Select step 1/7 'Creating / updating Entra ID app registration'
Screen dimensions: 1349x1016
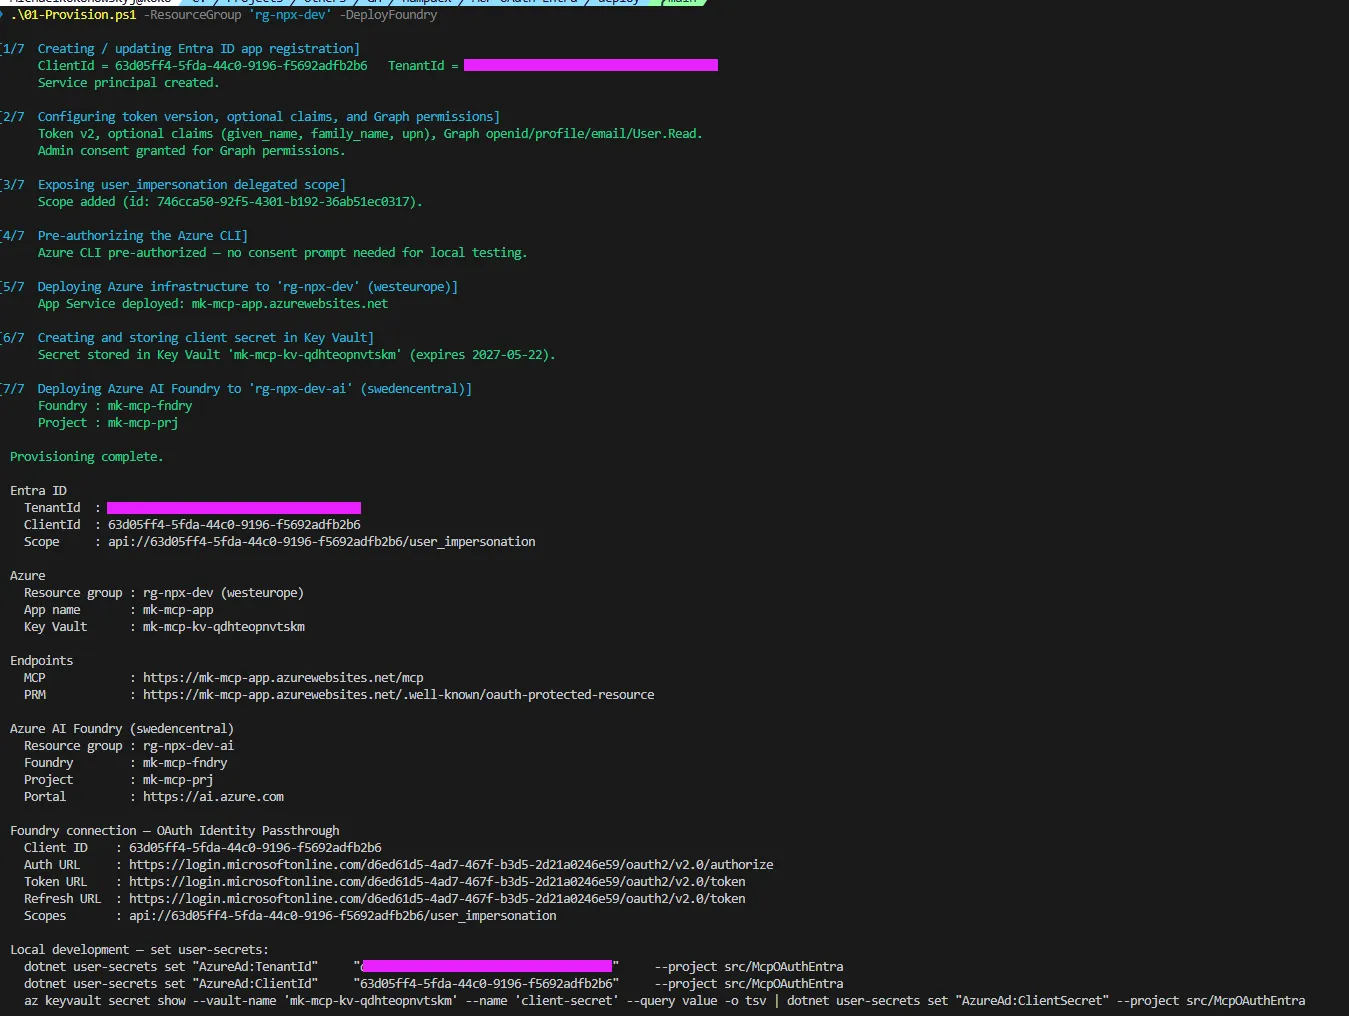point(181,49)
